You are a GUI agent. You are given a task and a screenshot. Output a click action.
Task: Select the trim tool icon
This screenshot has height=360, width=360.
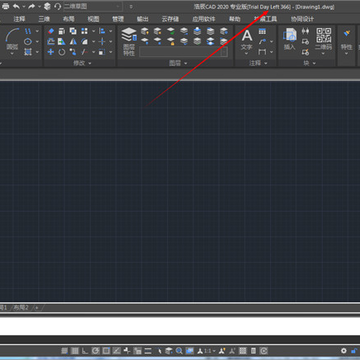point(84,52)
